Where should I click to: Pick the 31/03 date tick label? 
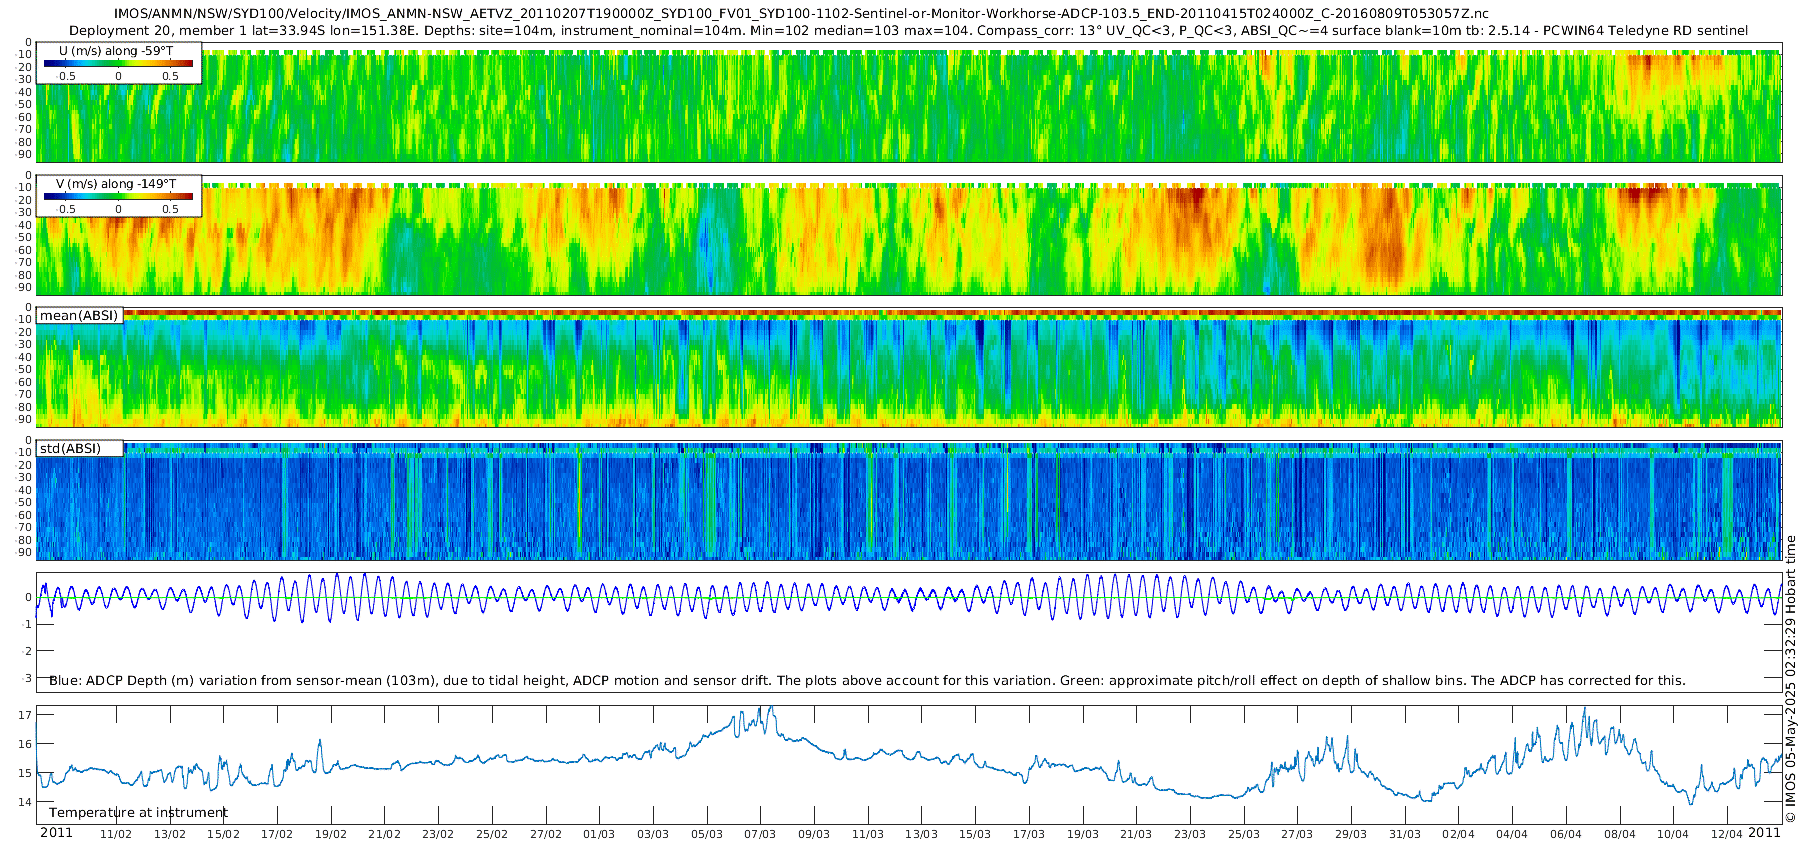coord(1405,834)
